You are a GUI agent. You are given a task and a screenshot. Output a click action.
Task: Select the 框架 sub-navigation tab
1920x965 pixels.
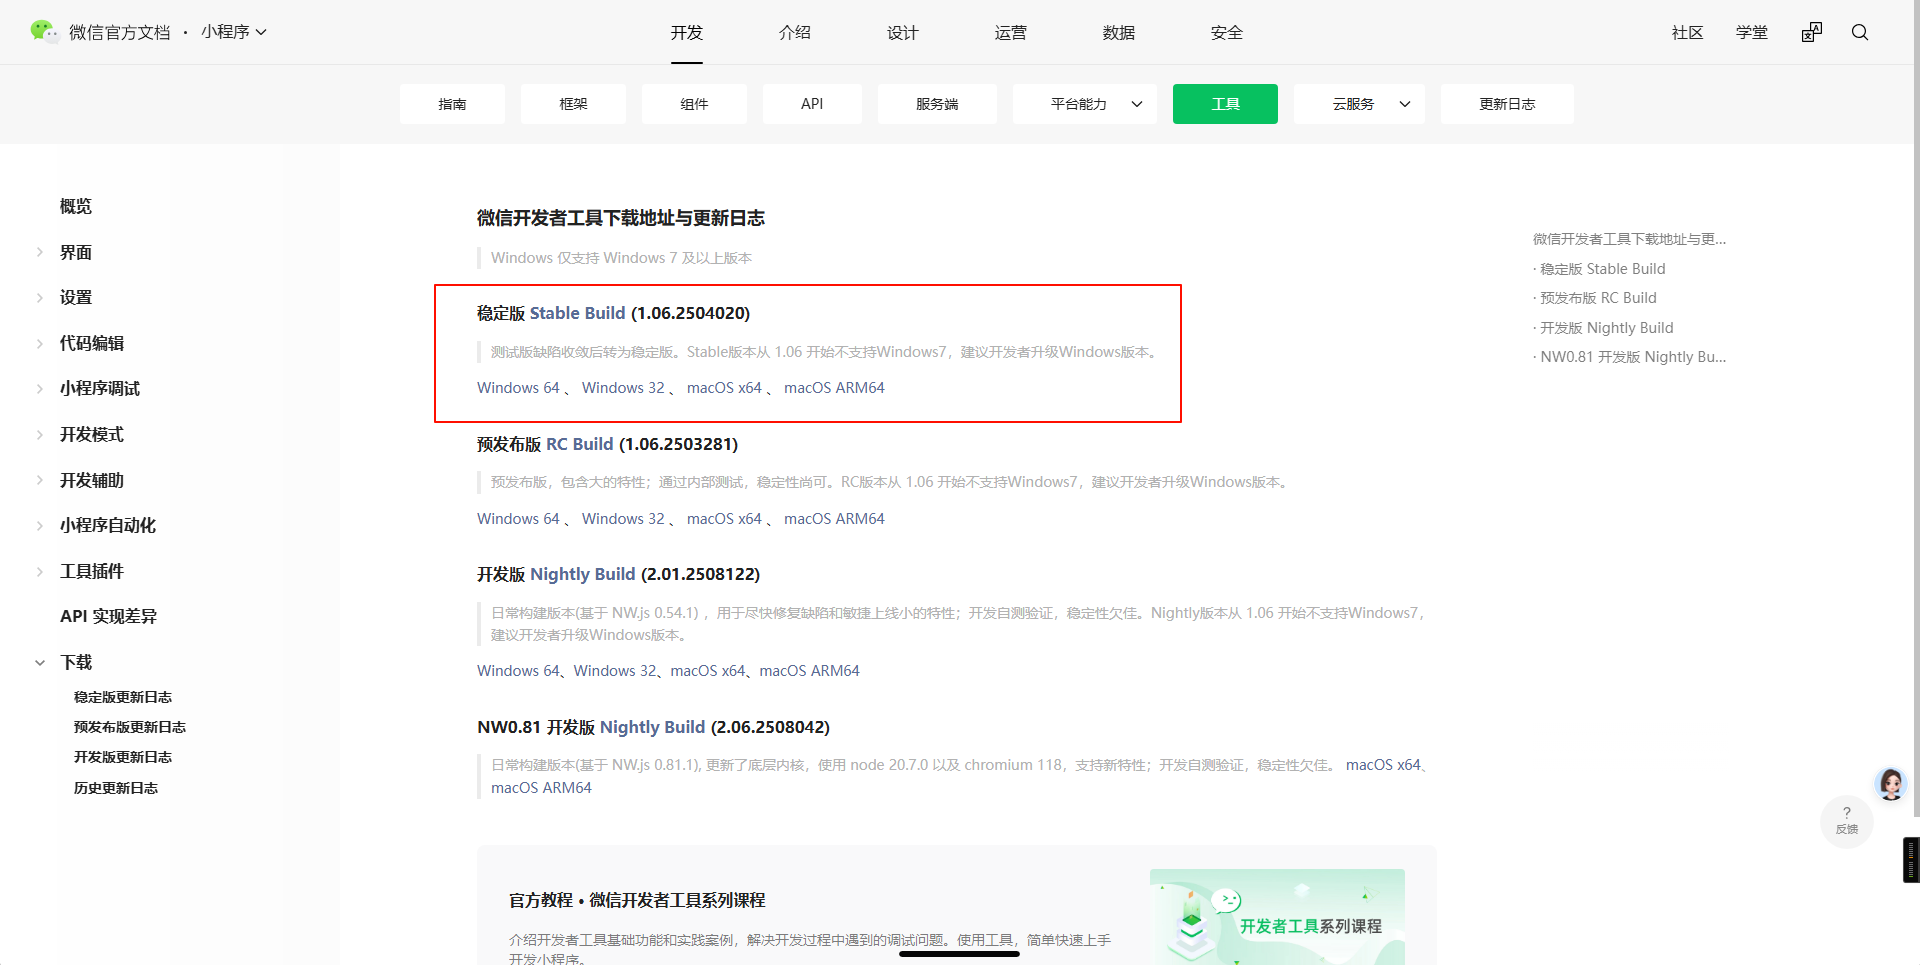573,104
